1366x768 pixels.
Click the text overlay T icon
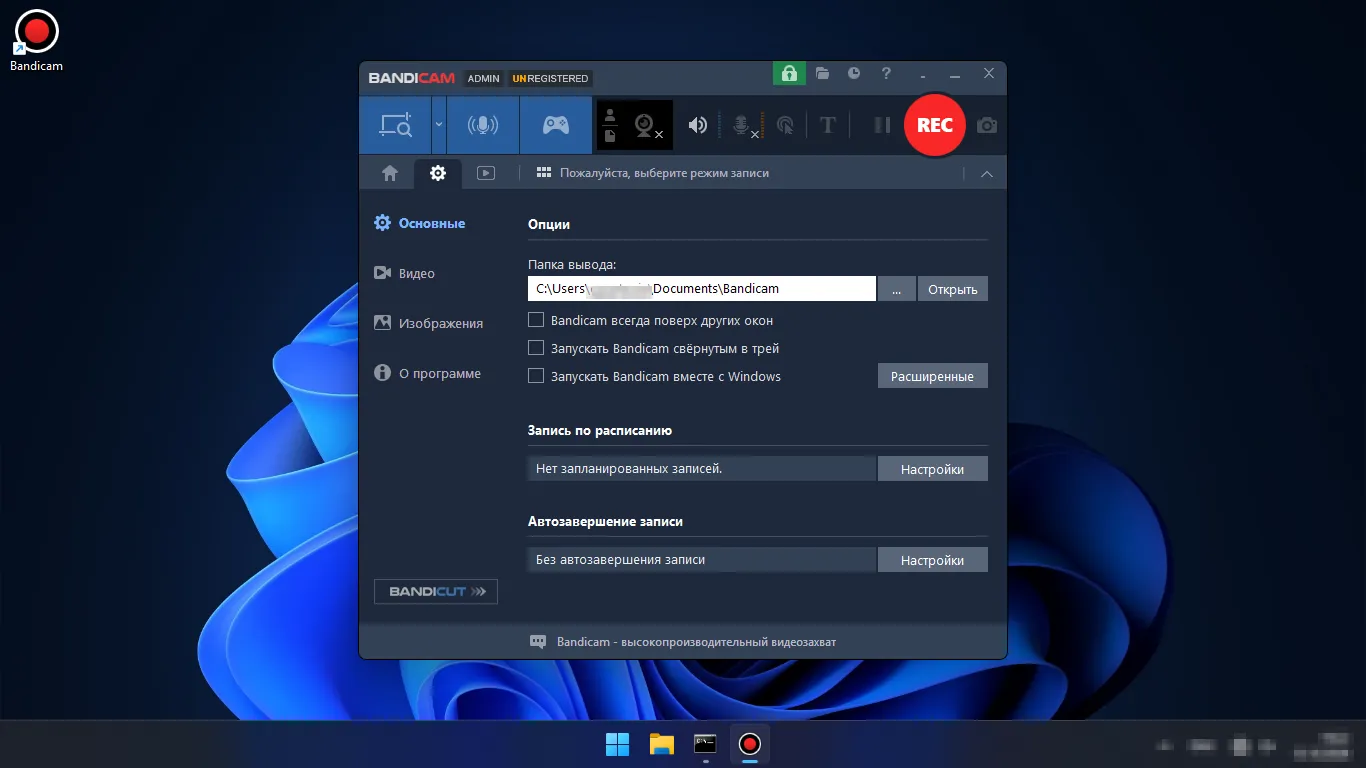tap(828, 125)
